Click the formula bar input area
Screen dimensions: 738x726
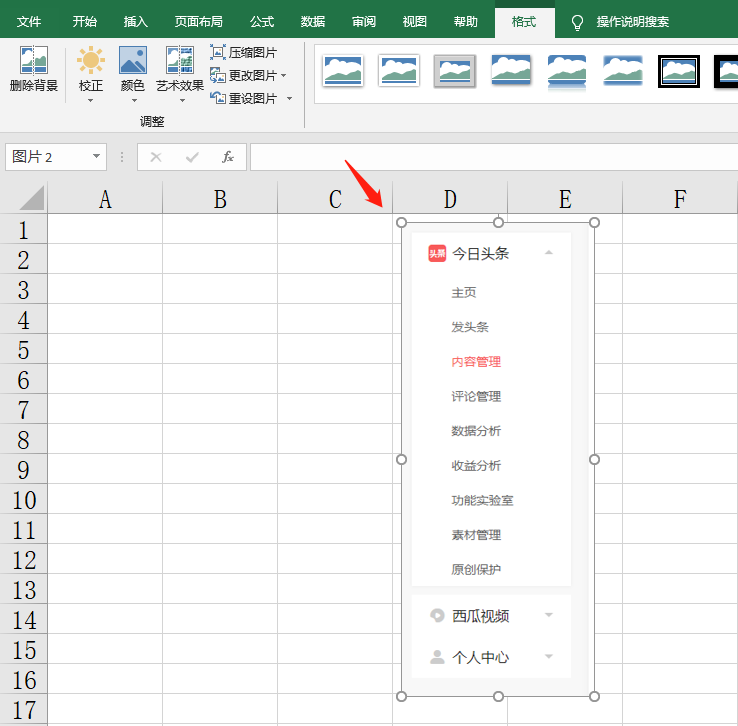[494, 157]
